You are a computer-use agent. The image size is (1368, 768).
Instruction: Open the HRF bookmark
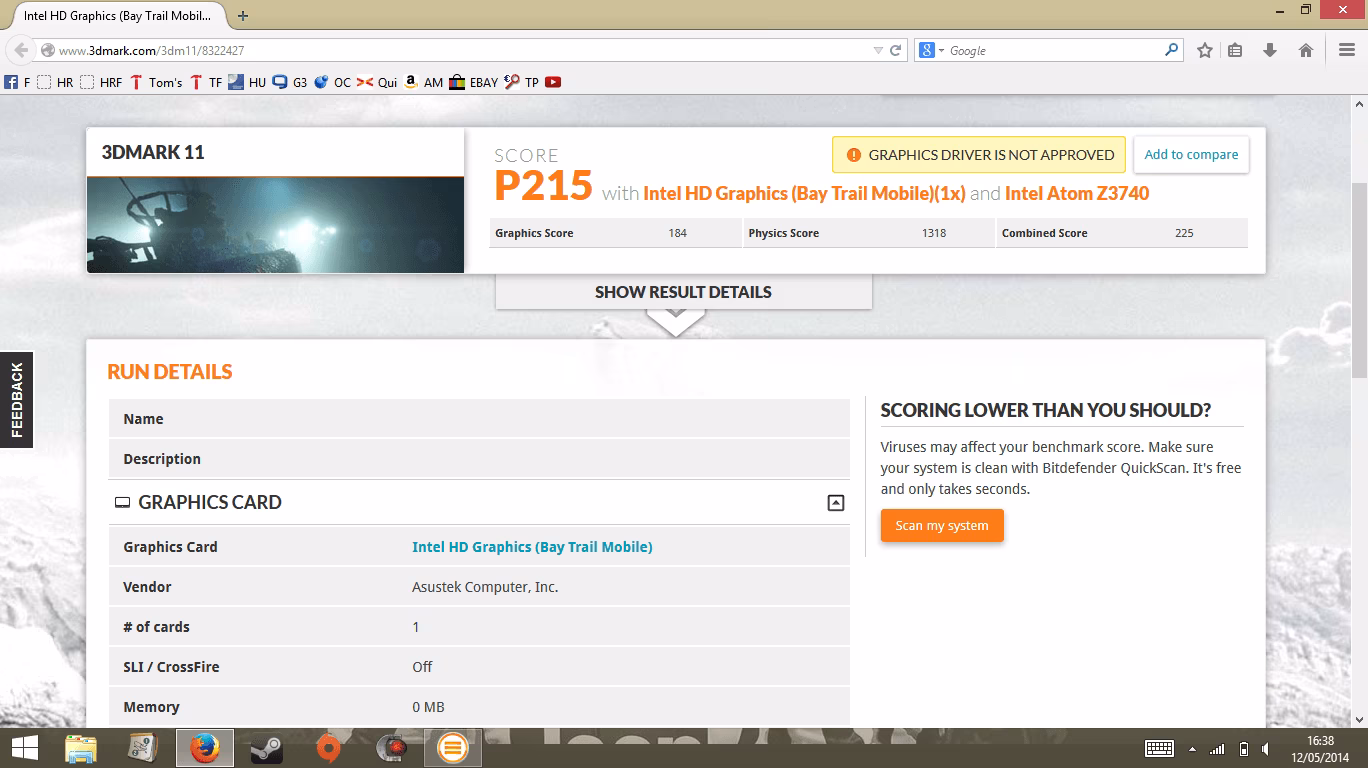click(x=101, y=82)
